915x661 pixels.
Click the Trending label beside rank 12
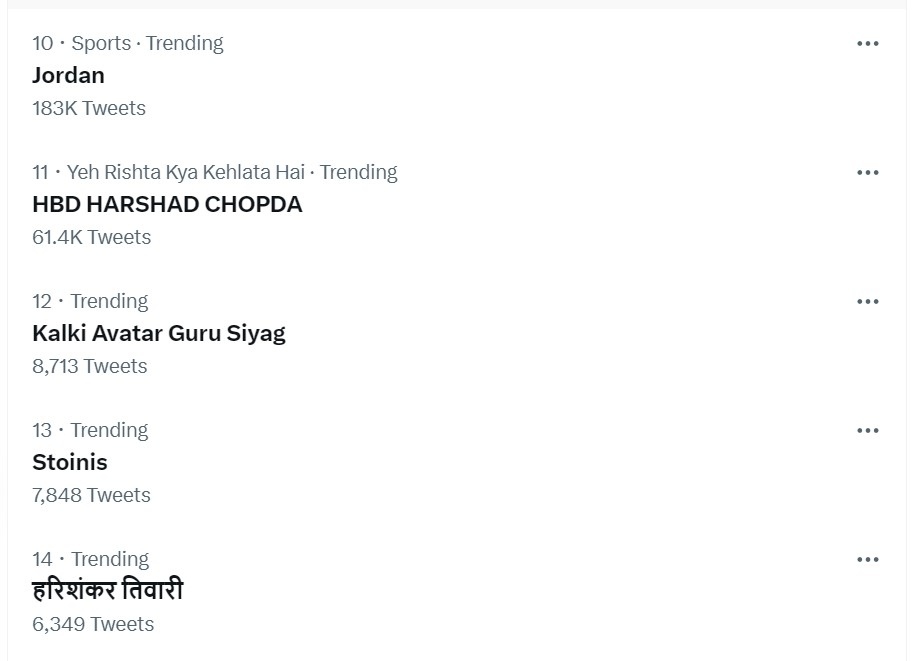[x=109, y=301]
